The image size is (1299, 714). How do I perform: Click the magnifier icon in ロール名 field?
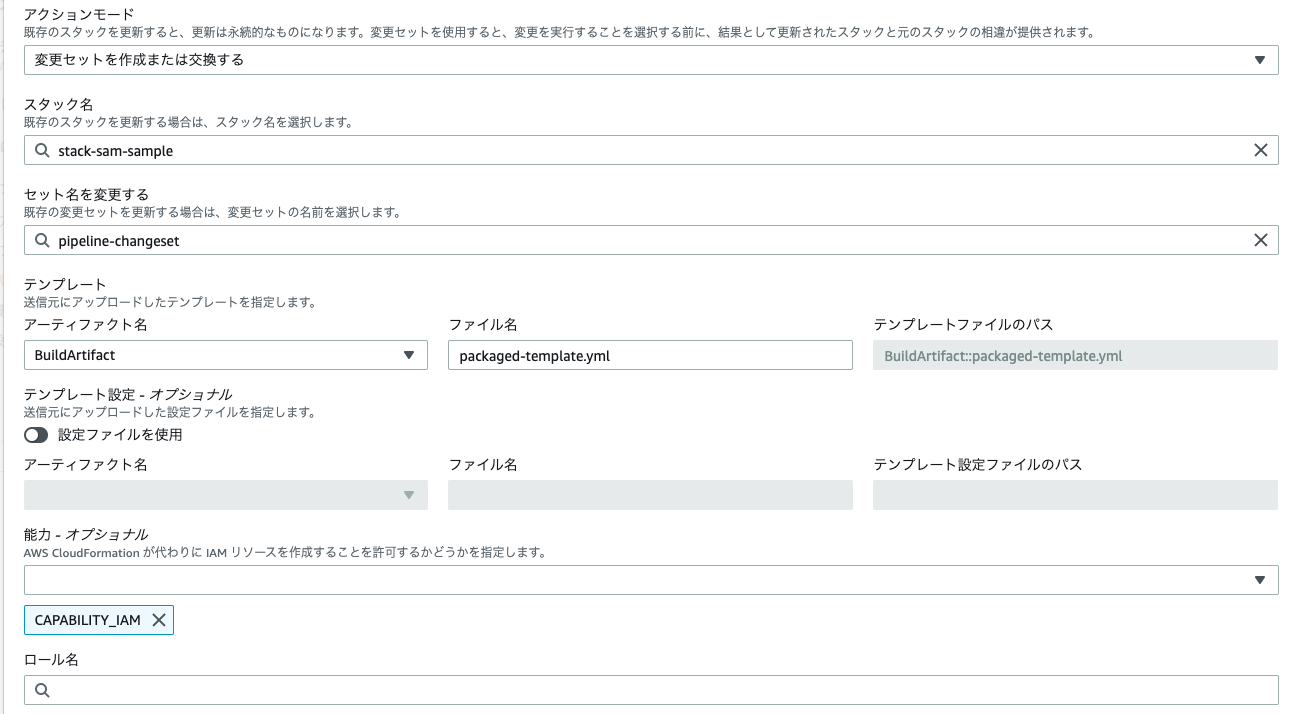[x=41, y=690]
